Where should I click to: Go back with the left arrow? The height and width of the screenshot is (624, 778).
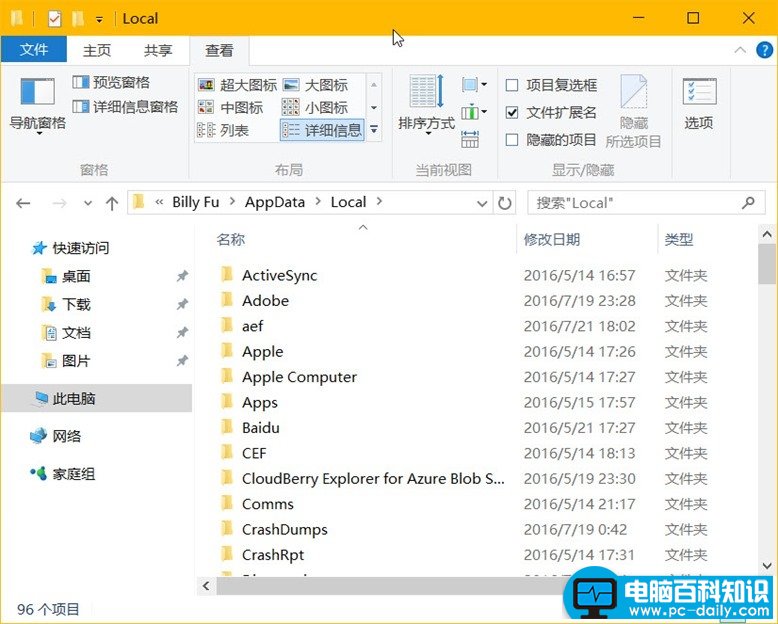23,203
